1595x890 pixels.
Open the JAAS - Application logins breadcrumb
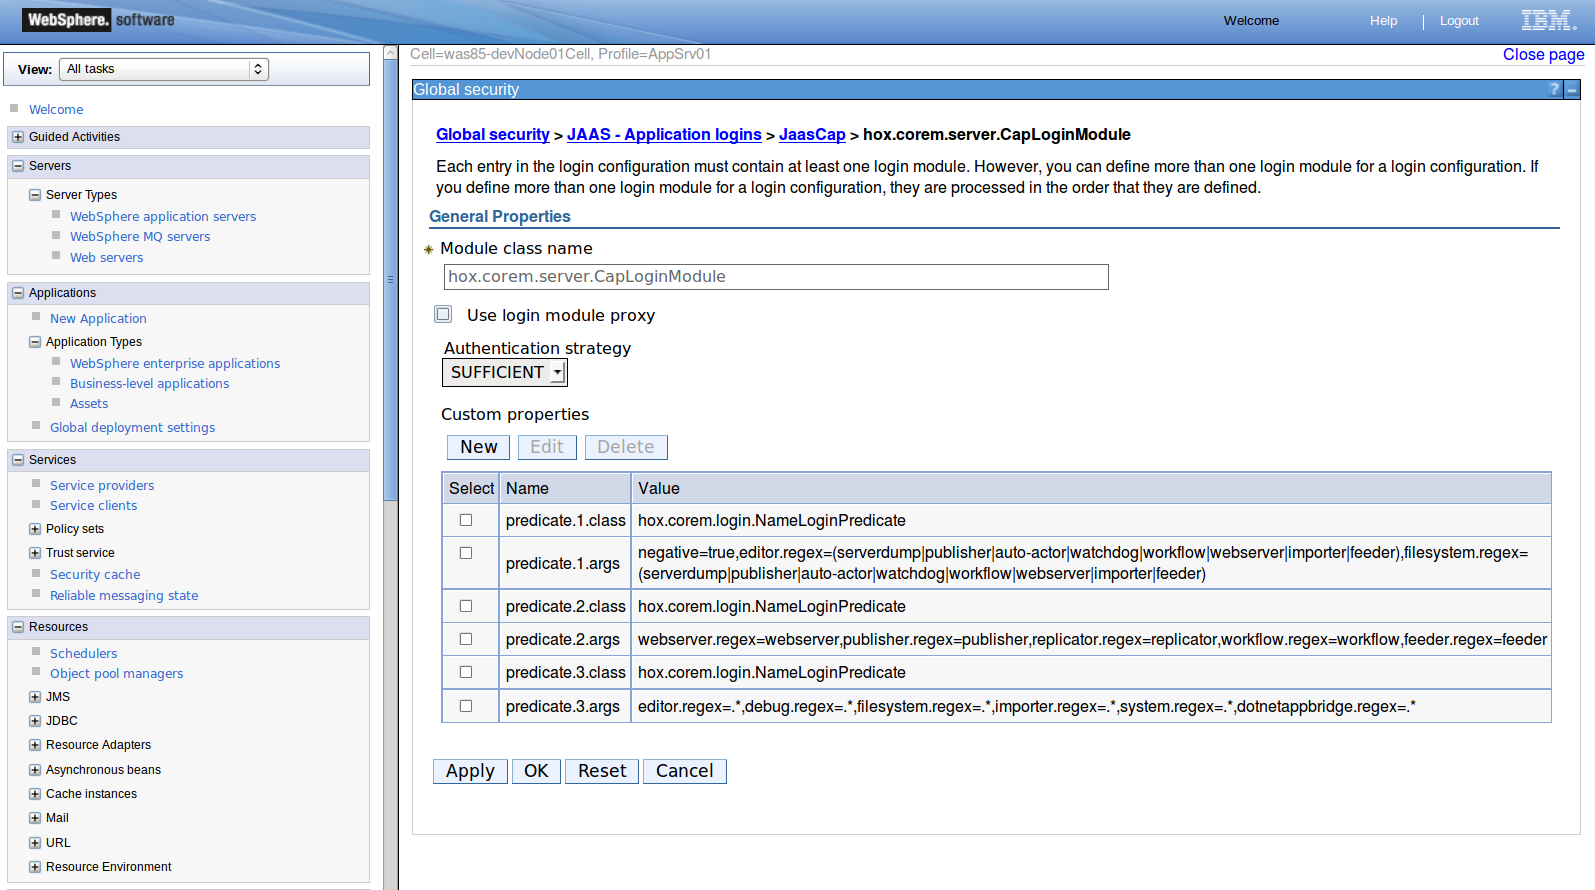coord(664,135)
